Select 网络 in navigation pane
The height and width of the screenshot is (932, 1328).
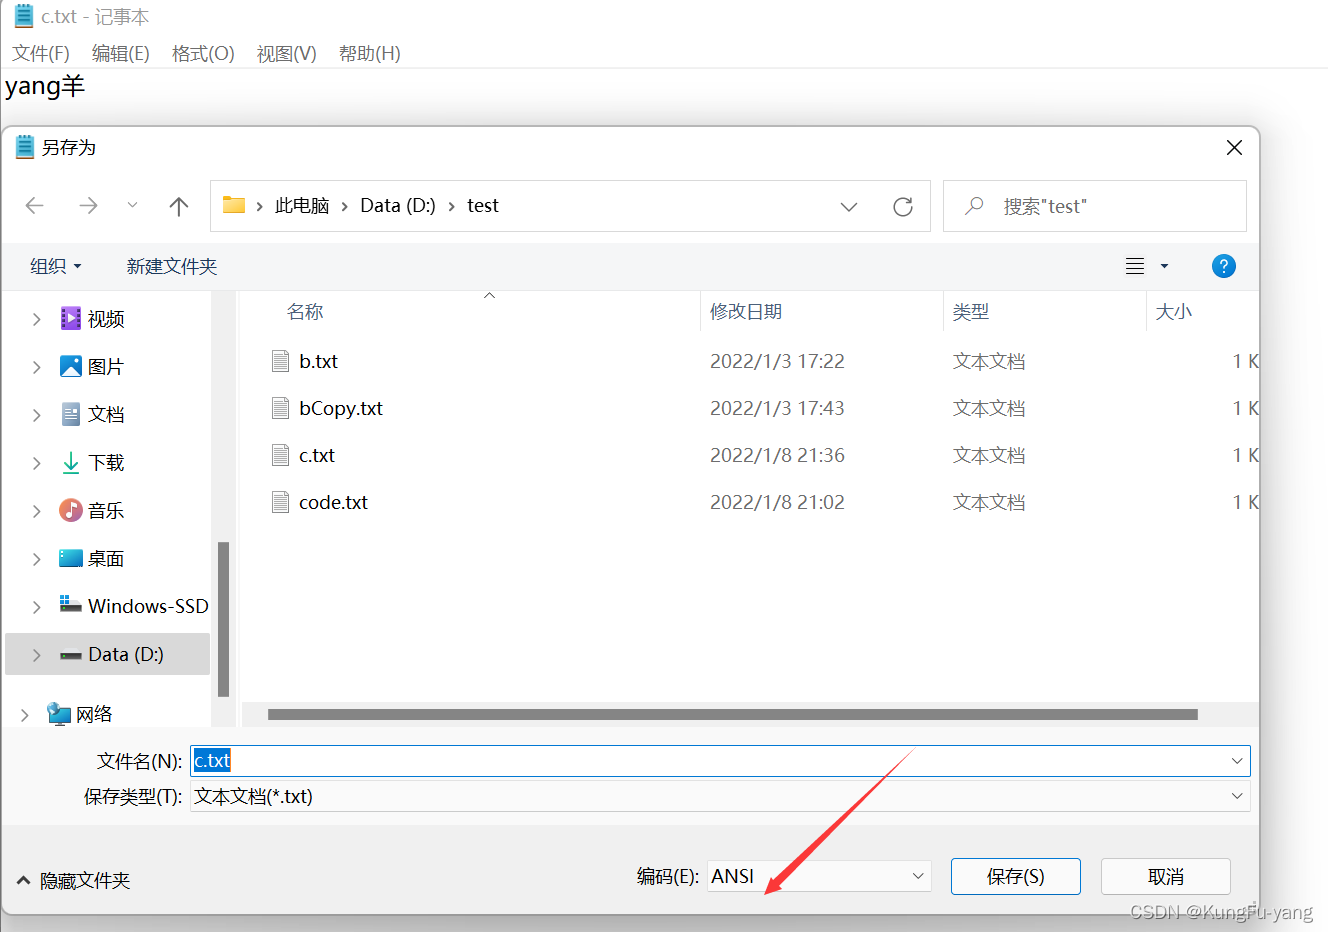tap(94, 714)
